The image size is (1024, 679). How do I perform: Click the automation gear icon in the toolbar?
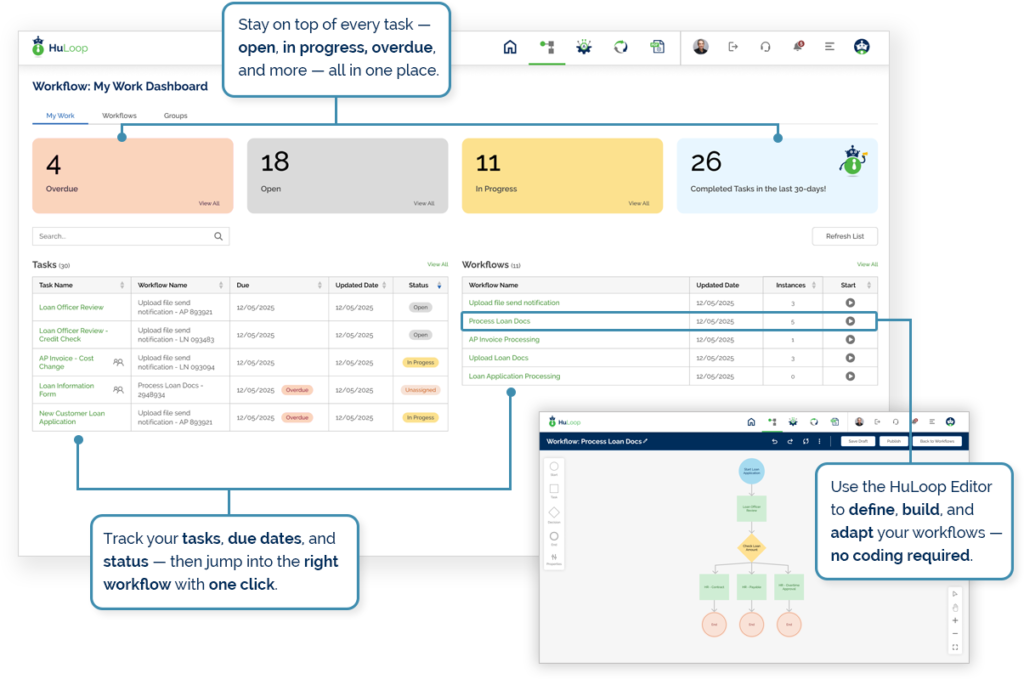584,46
